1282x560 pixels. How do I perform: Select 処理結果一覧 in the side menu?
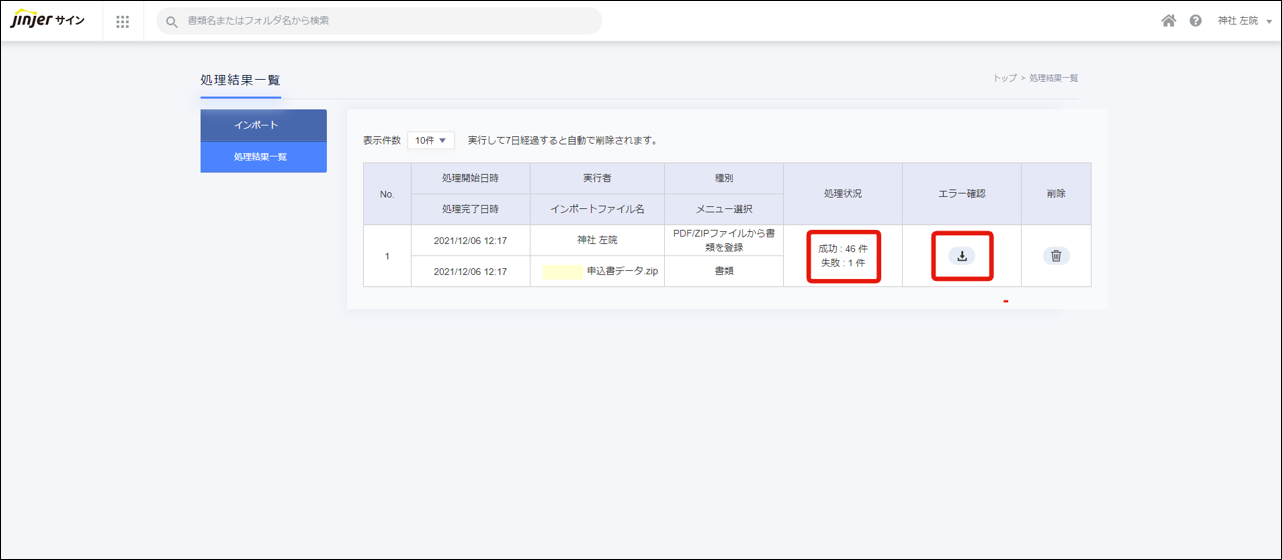pyautogui.click(x=263, y=157)
